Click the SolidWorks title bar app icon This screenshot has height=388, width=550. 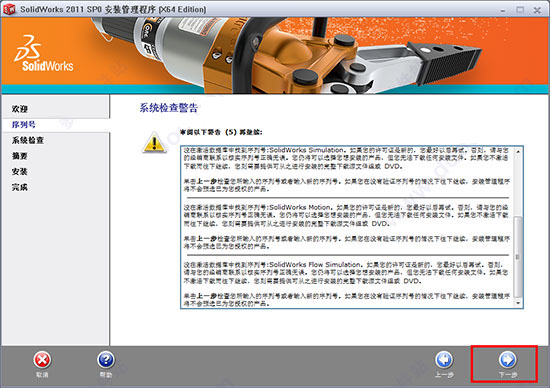tap(9, 9)
